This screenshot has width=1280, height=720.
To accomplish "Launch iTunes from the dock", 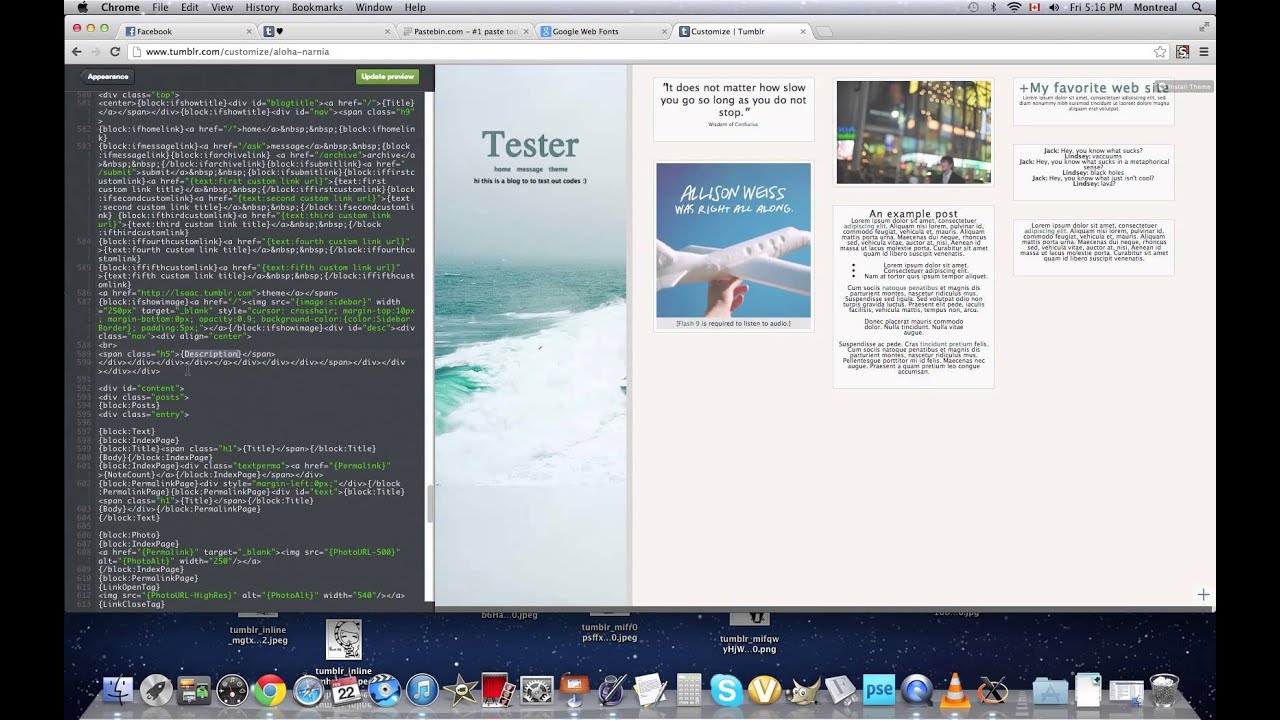I will (422, 690).
